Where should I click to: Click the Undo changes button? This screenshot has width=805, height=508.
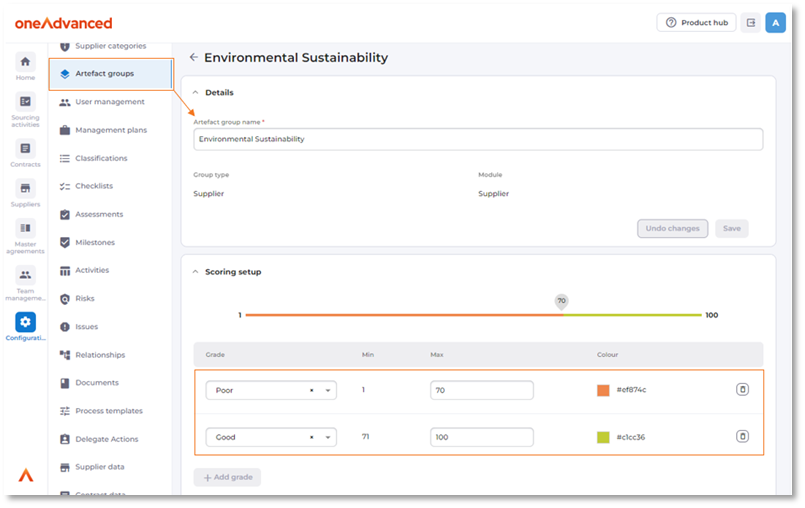(x=672, y=229)
